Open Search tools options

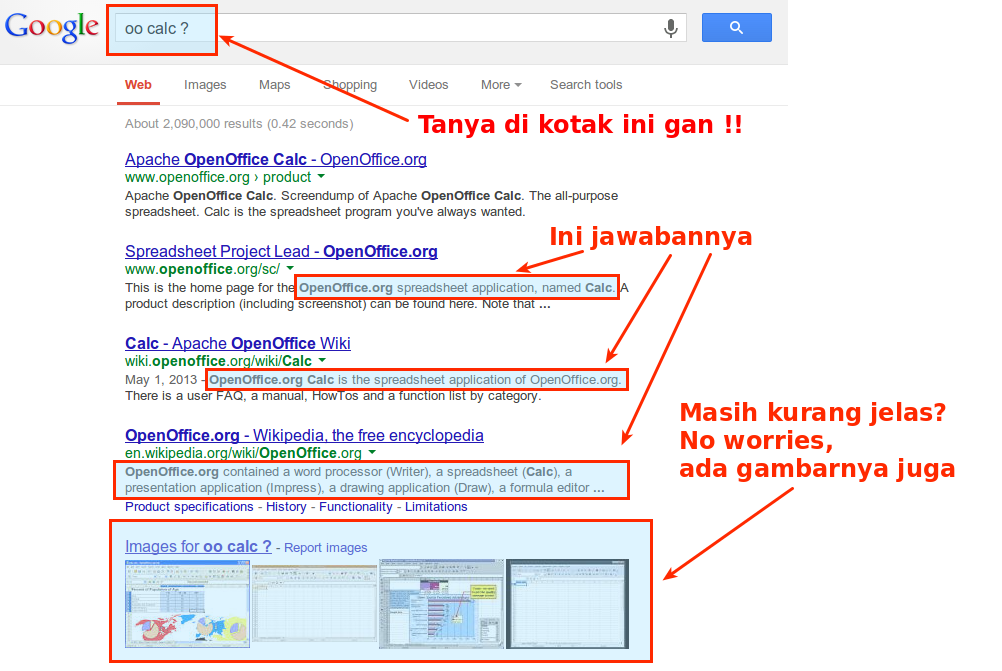(586, 85)
